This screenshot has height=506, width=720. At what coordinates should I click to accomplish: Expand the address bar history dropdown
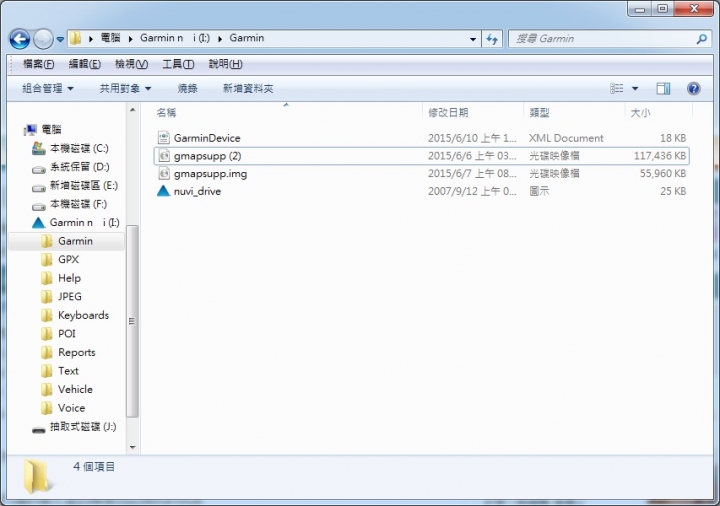click(x=473, y=39)
